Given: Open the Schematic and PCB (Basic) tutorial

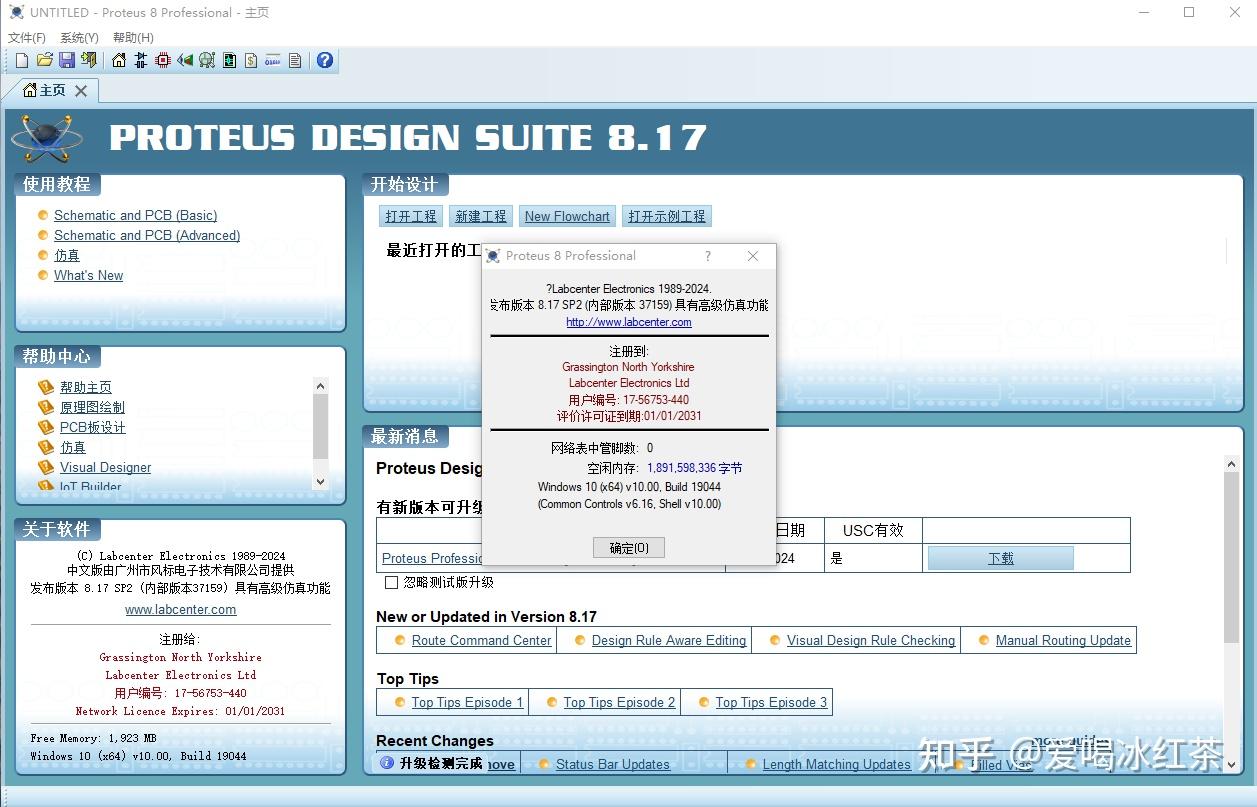Looking at the screenshot, I should tap(135, 214).
